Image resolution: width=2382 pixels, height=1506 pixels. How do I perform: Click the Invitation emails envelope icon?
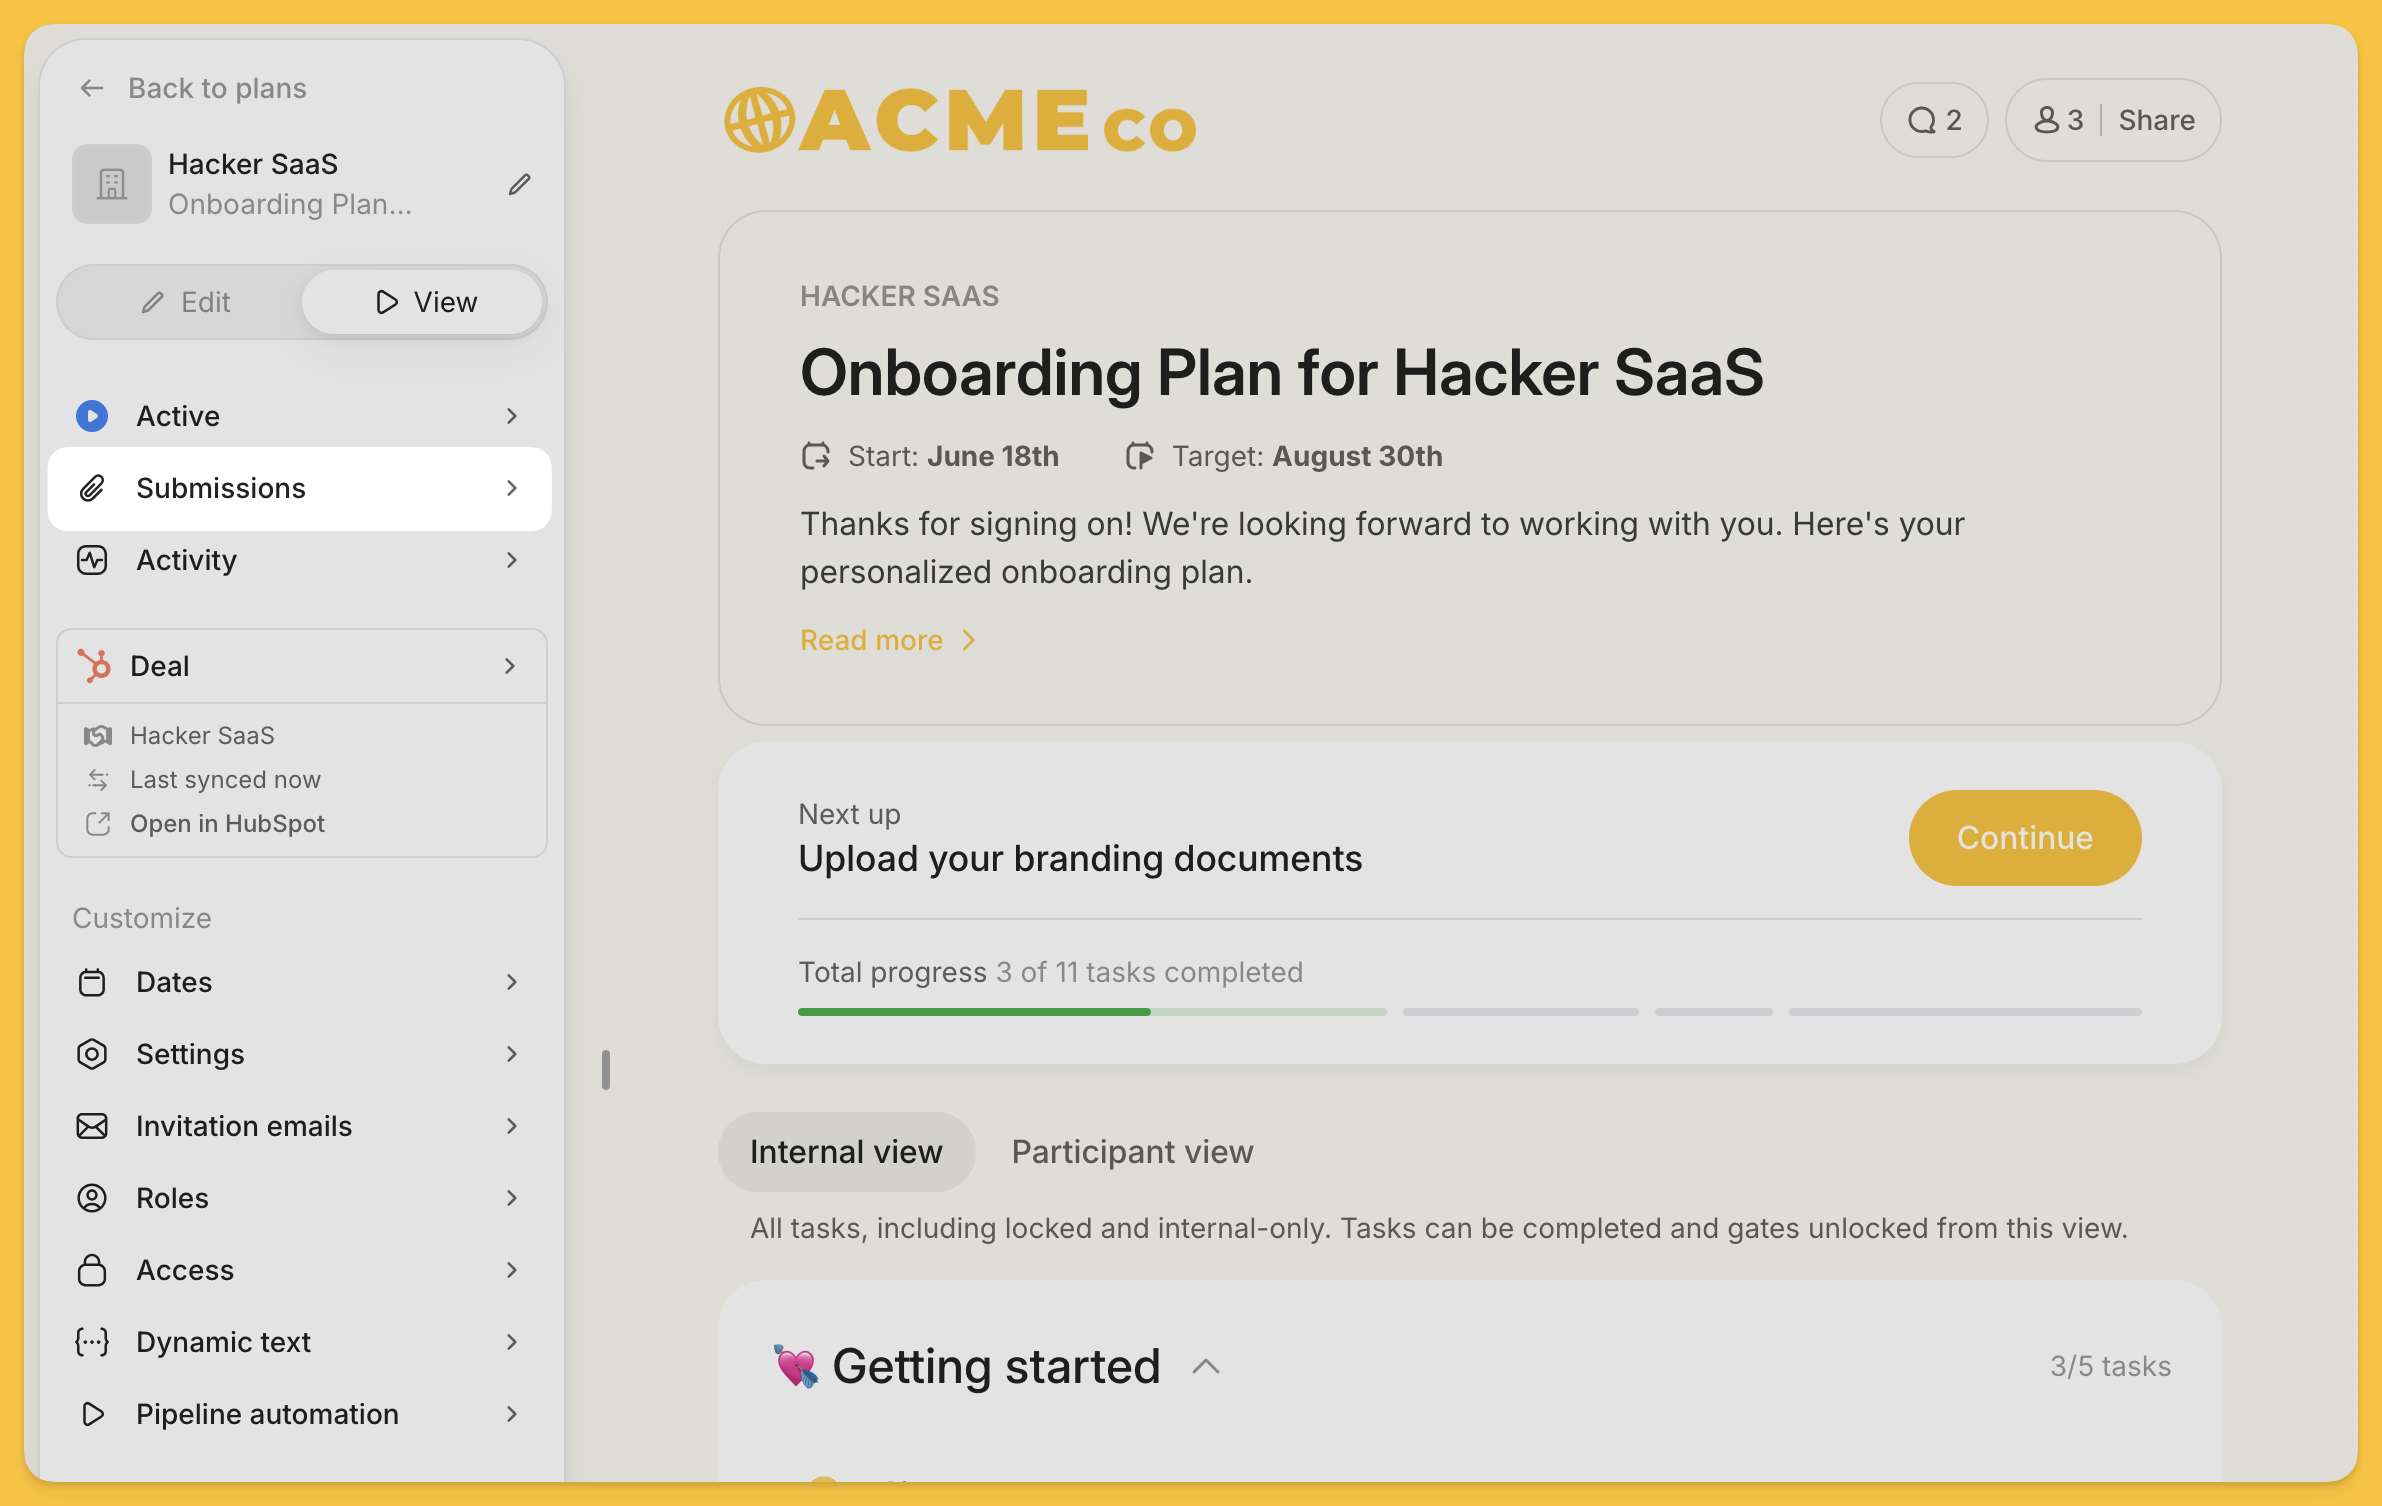tap(92, 1126)
